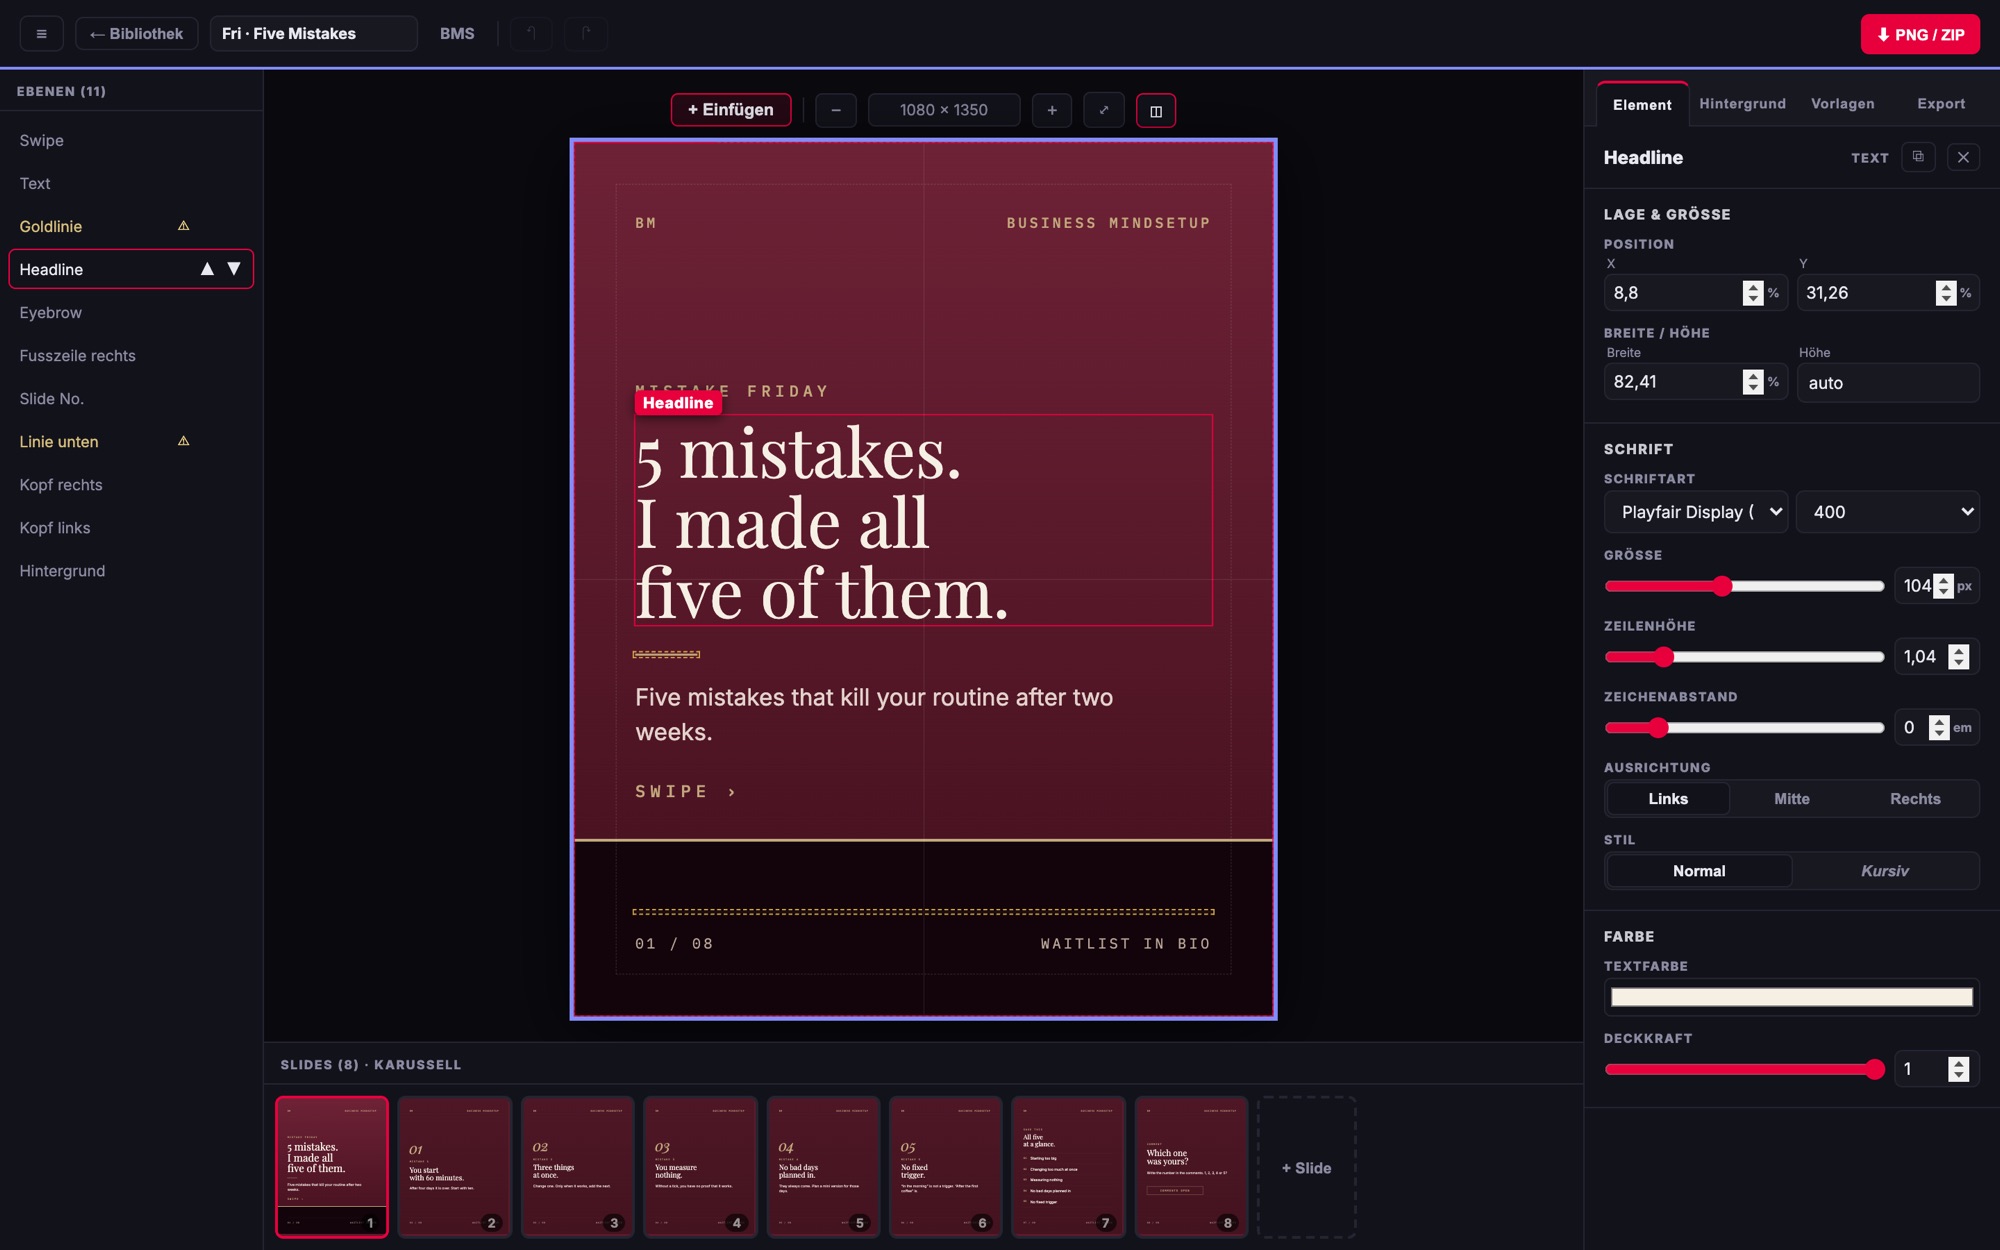
Task: Click the Deckkraft stepper arrows
Action: [x=1959, y=1069]
